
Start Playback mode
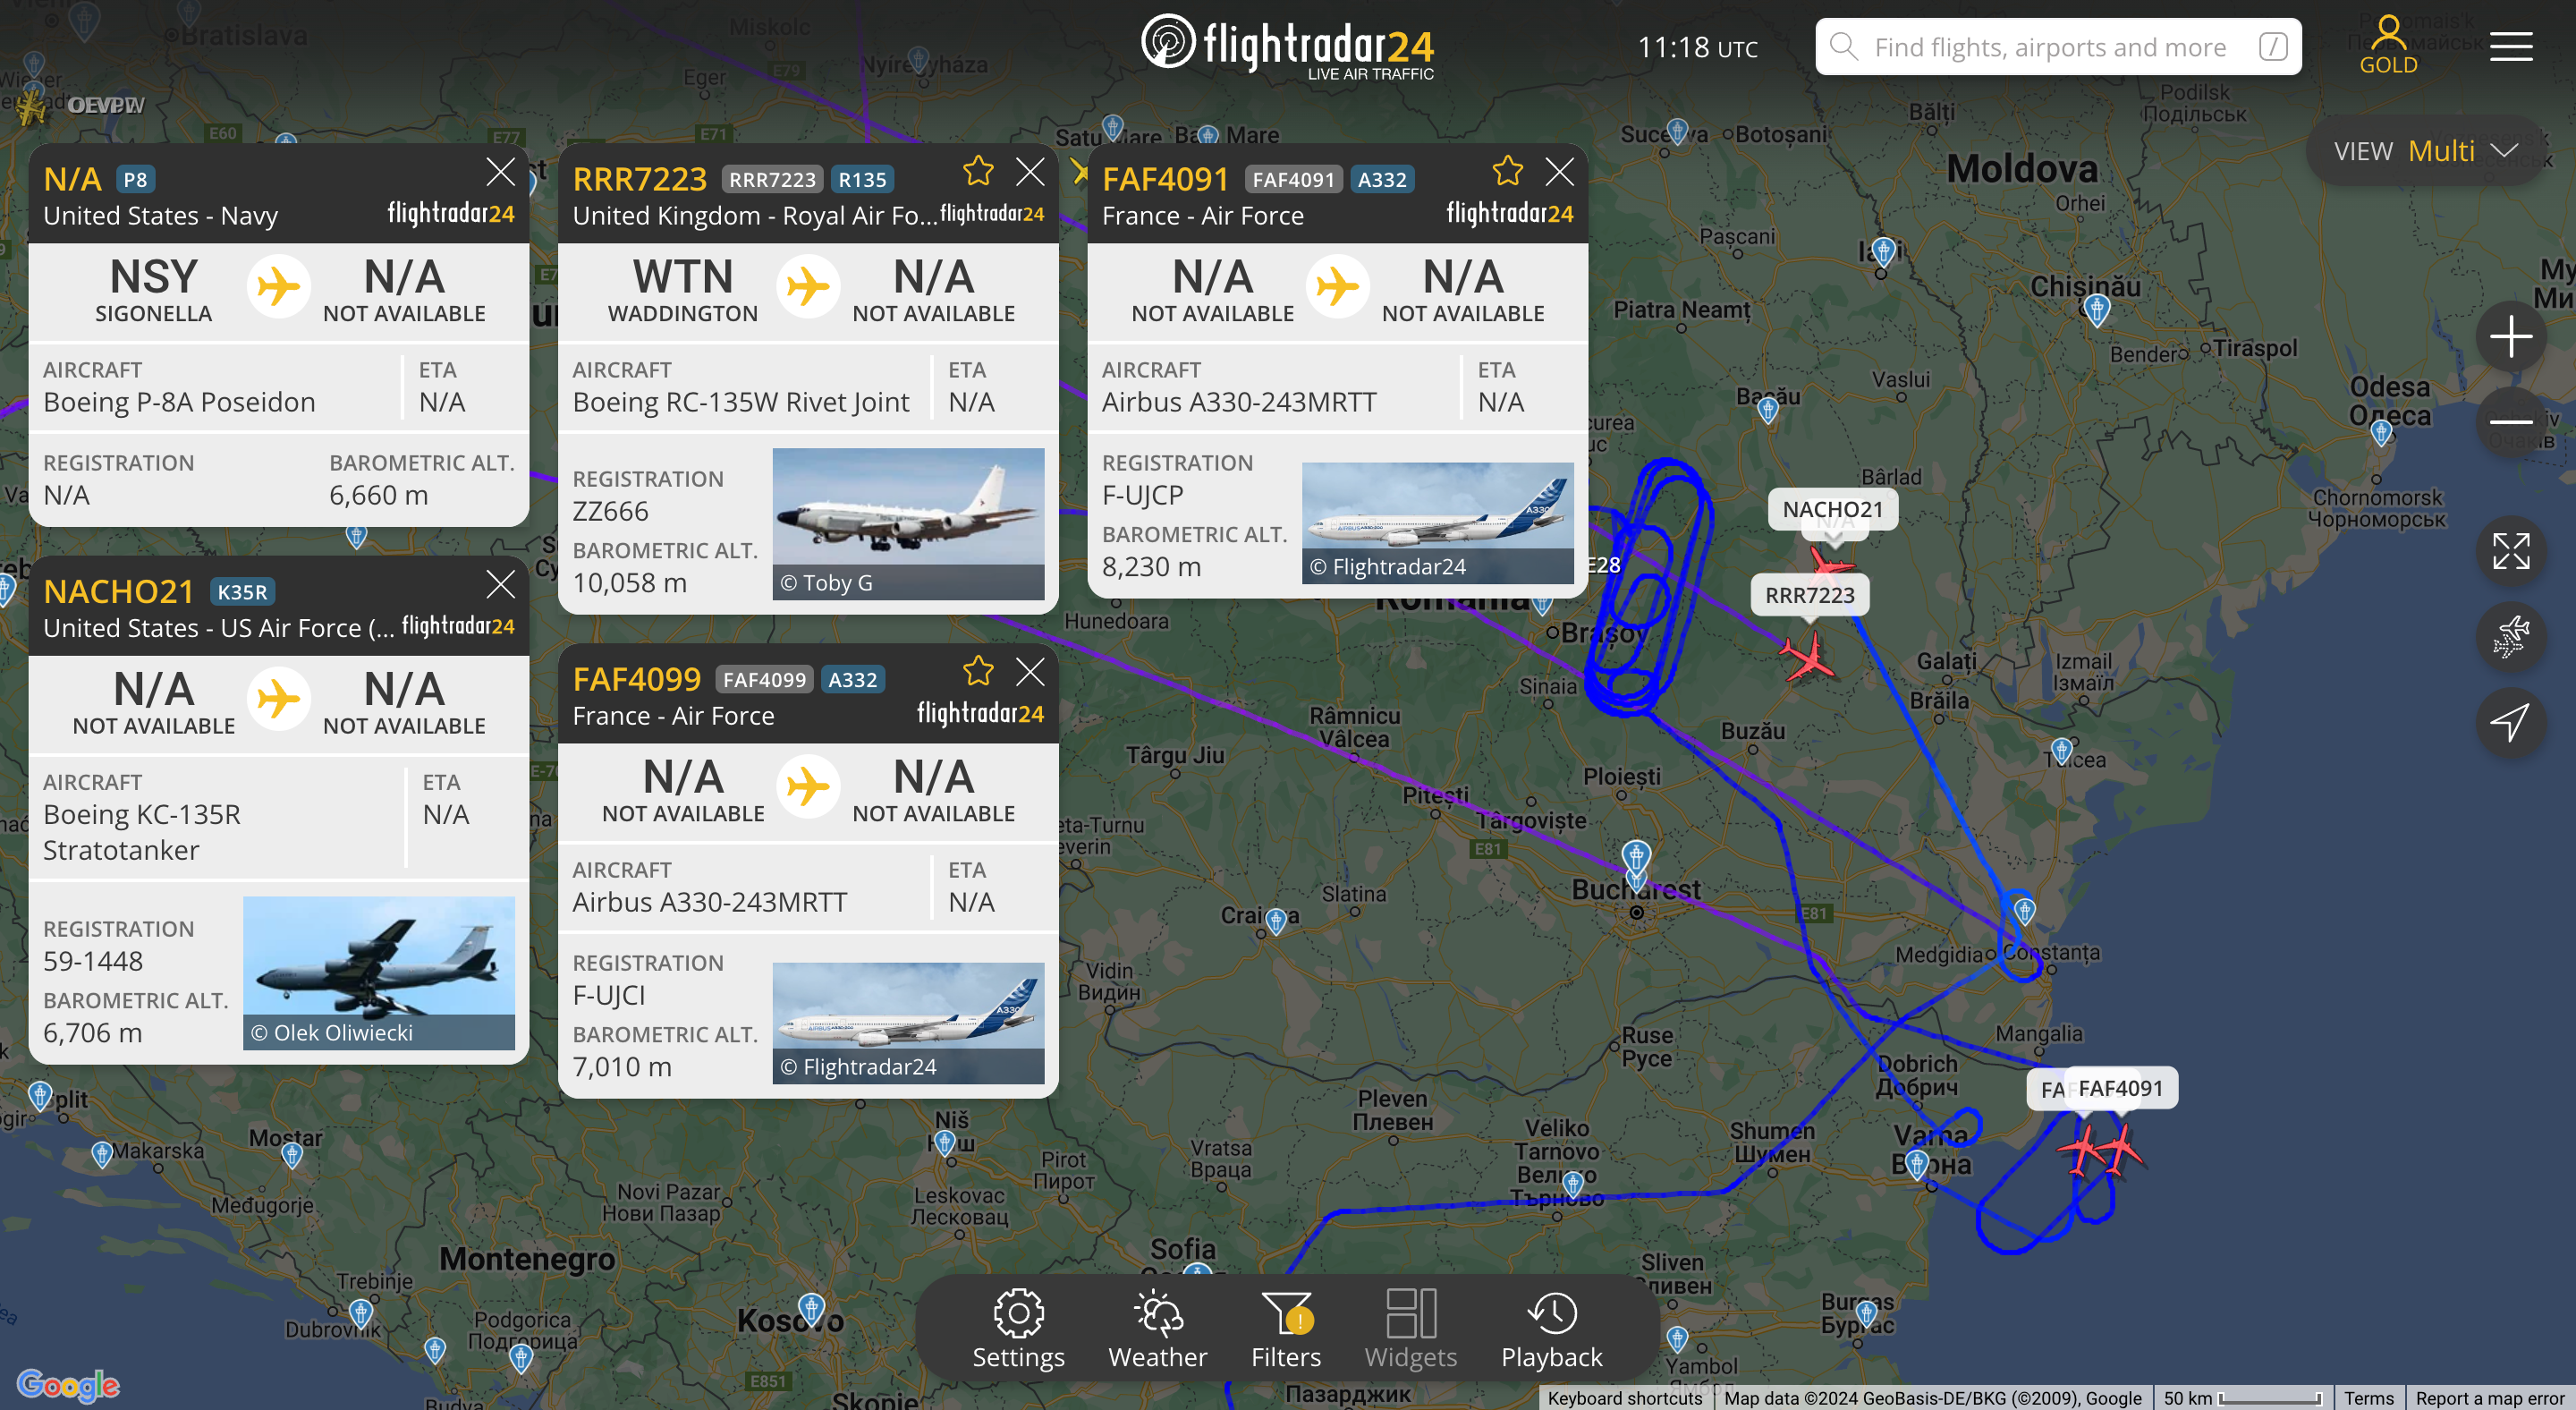pyautogui.click(x=1551, y=1329)
